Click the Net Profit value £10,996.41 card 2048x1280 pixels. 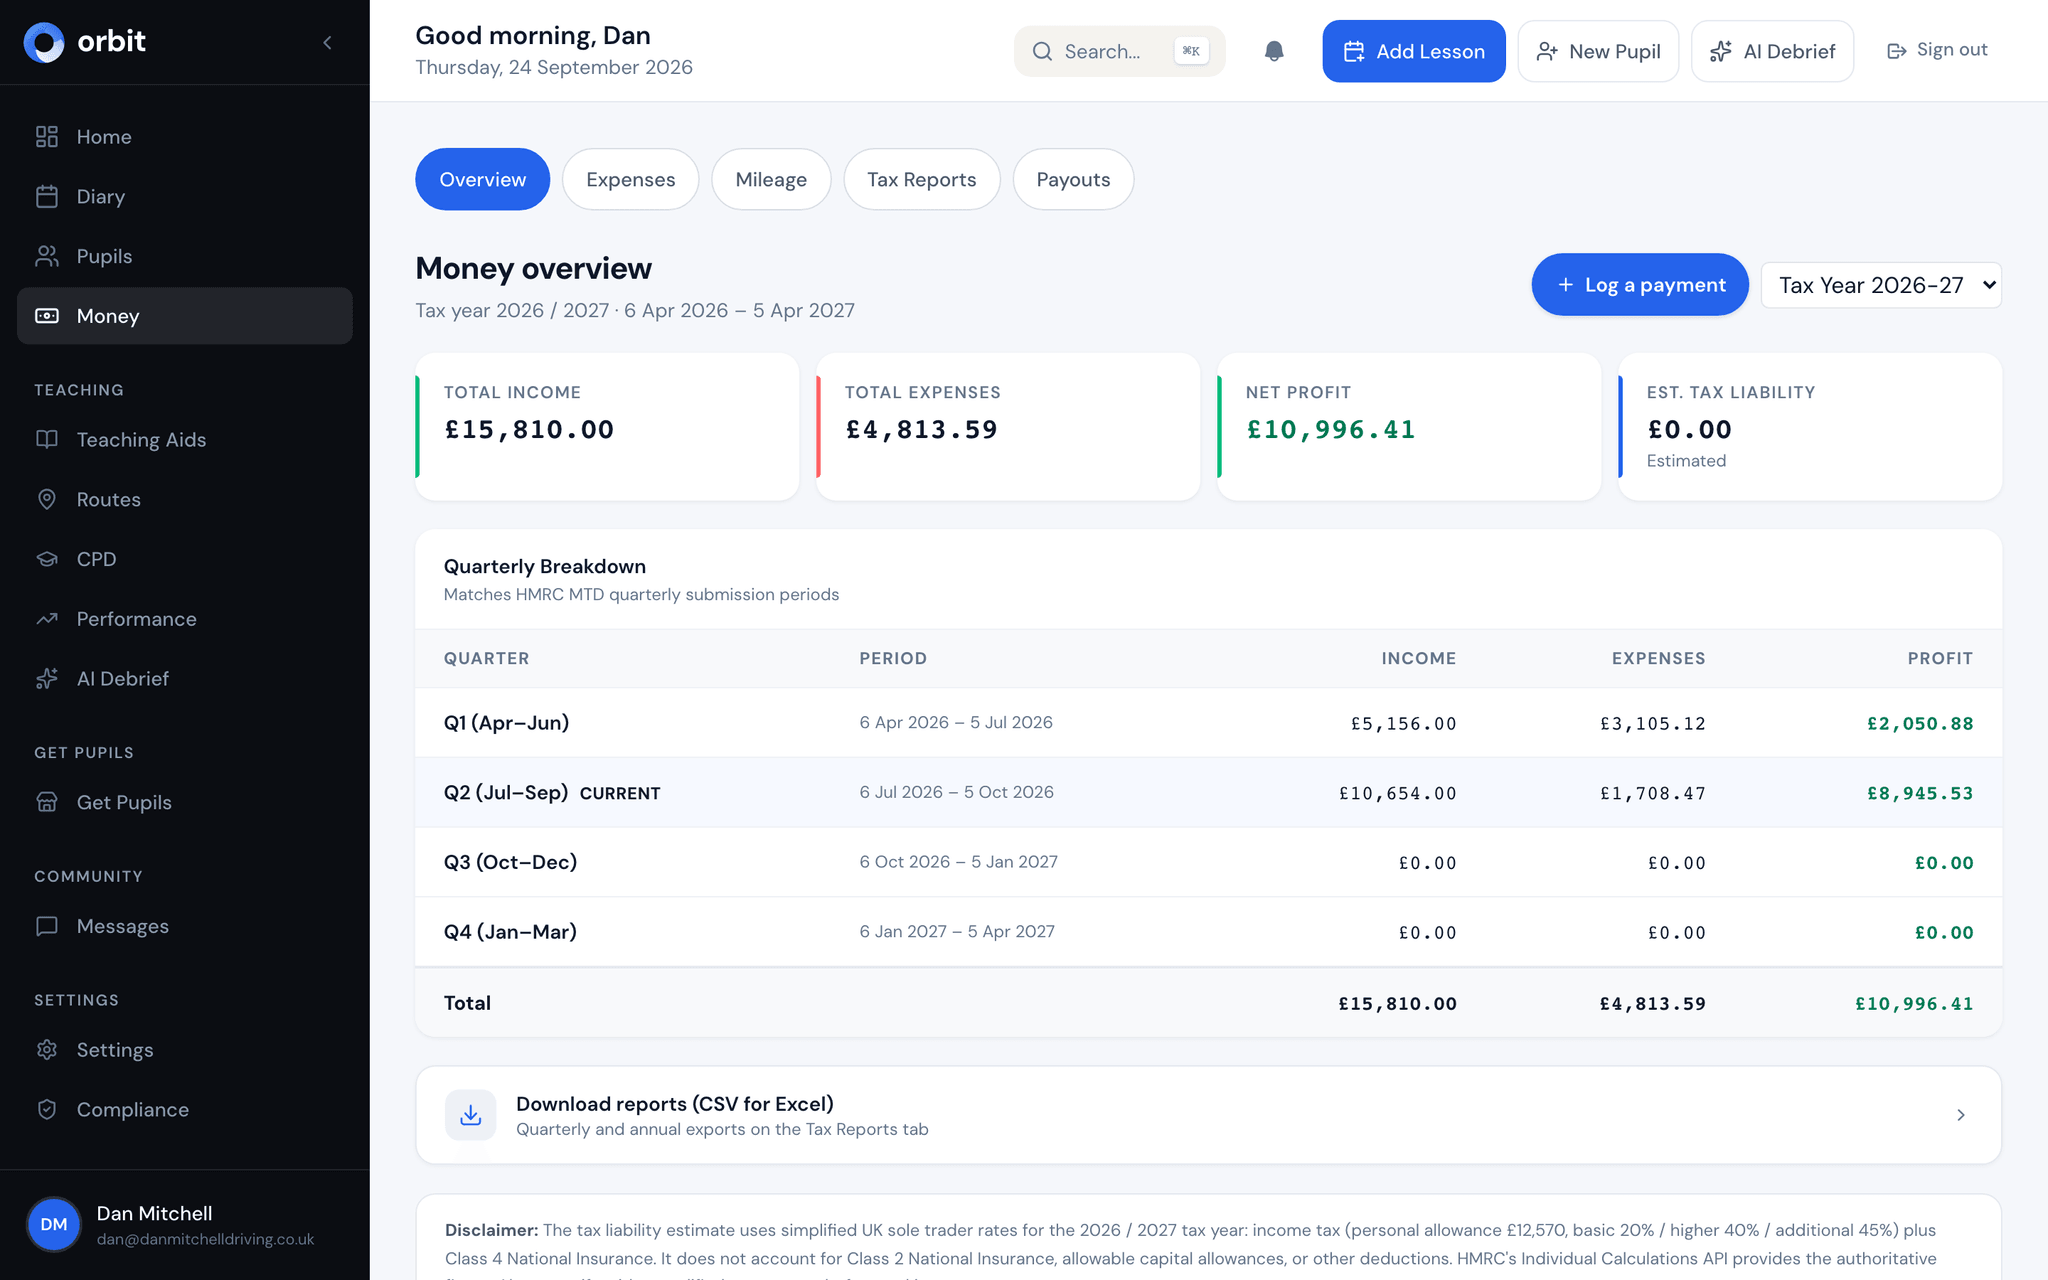[1409, 427]
